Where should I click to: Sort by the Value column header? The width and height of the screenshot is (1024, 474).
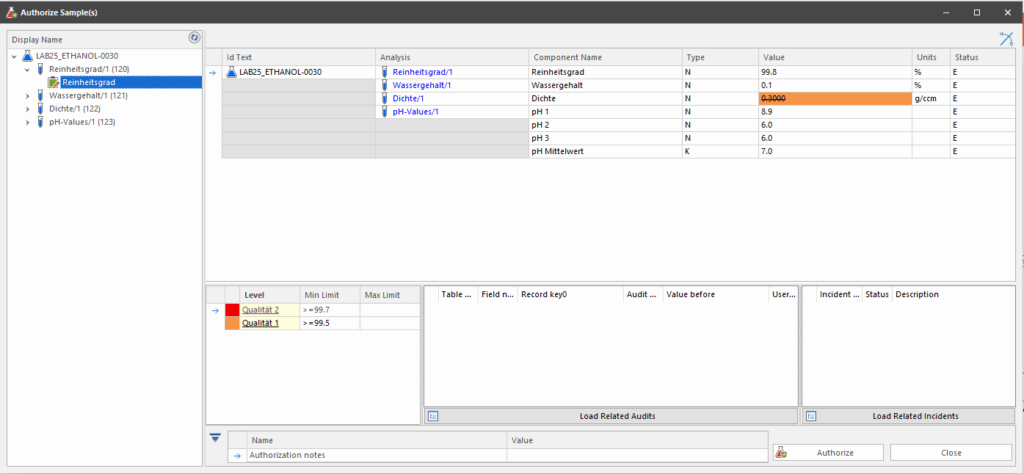click(x=835, y=57)
